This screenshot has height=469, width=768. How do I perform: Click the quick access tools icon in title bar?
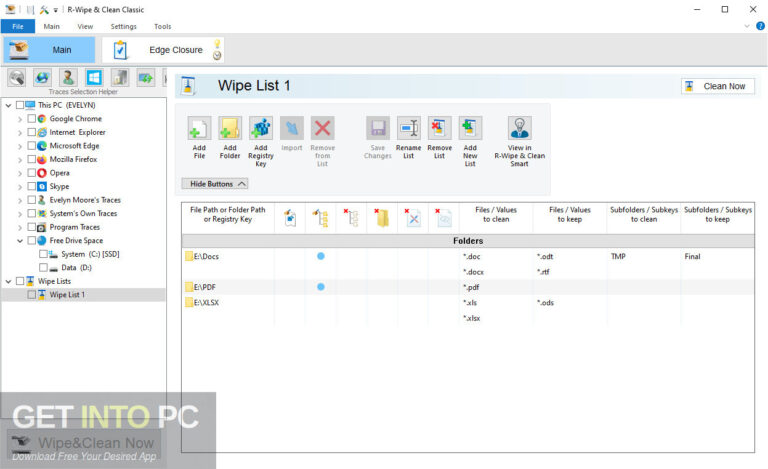[44, 9]
